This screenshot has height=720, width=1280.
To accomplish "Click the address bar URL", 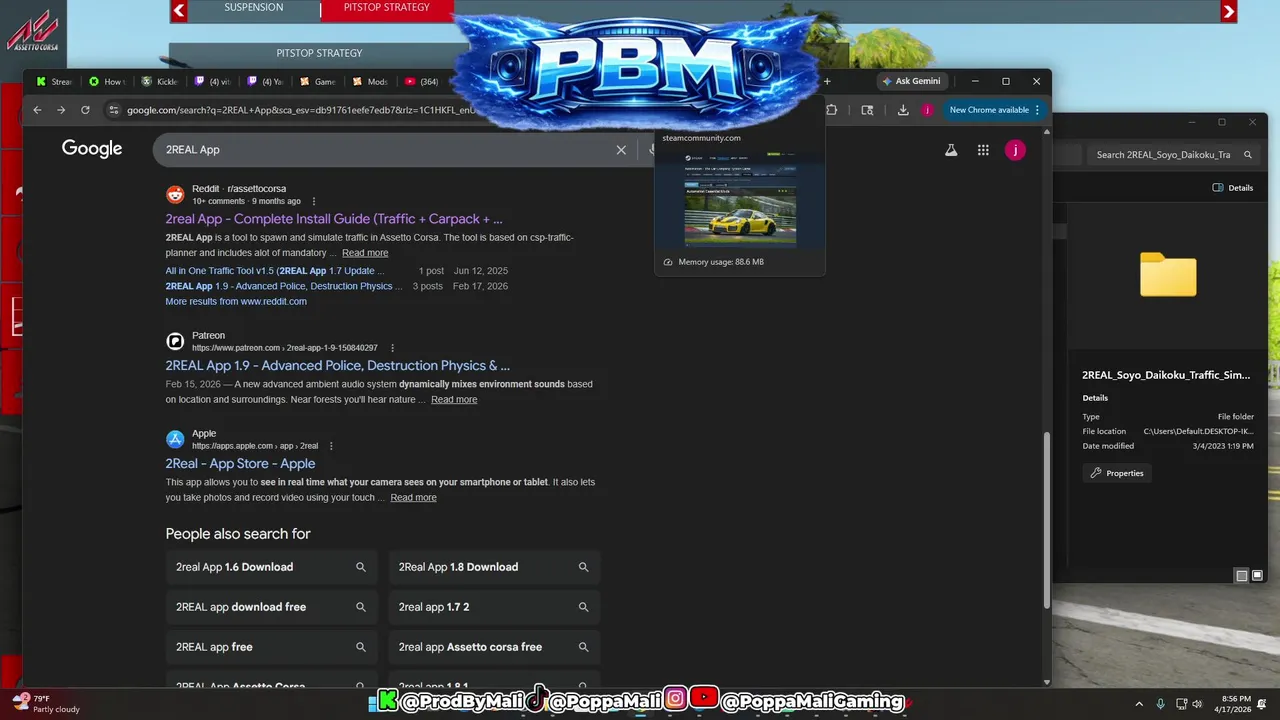I will (300, 110).
